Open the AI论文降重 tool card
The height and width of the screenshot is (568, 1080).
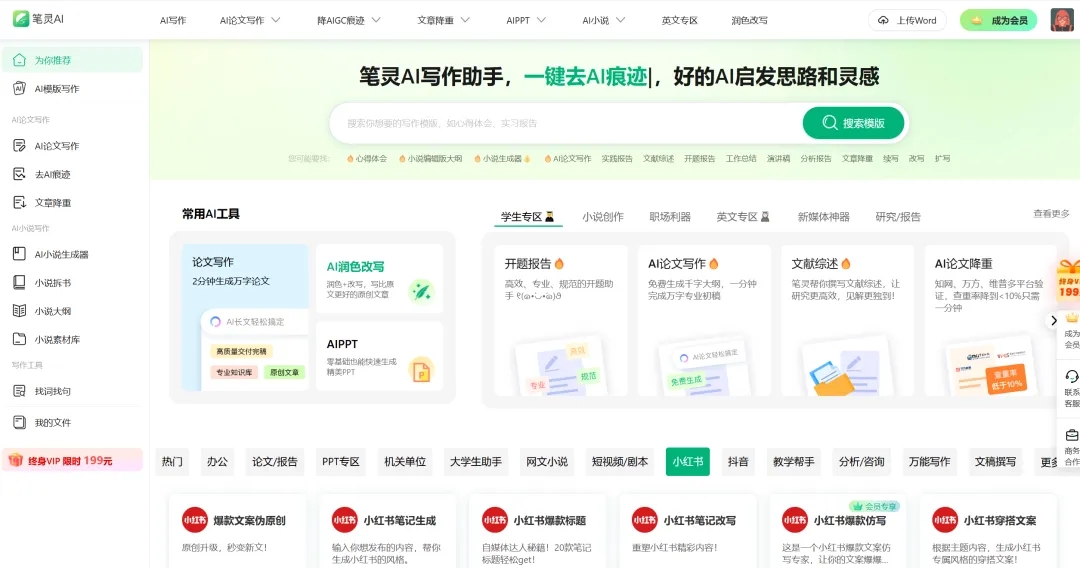coord(990,320)
